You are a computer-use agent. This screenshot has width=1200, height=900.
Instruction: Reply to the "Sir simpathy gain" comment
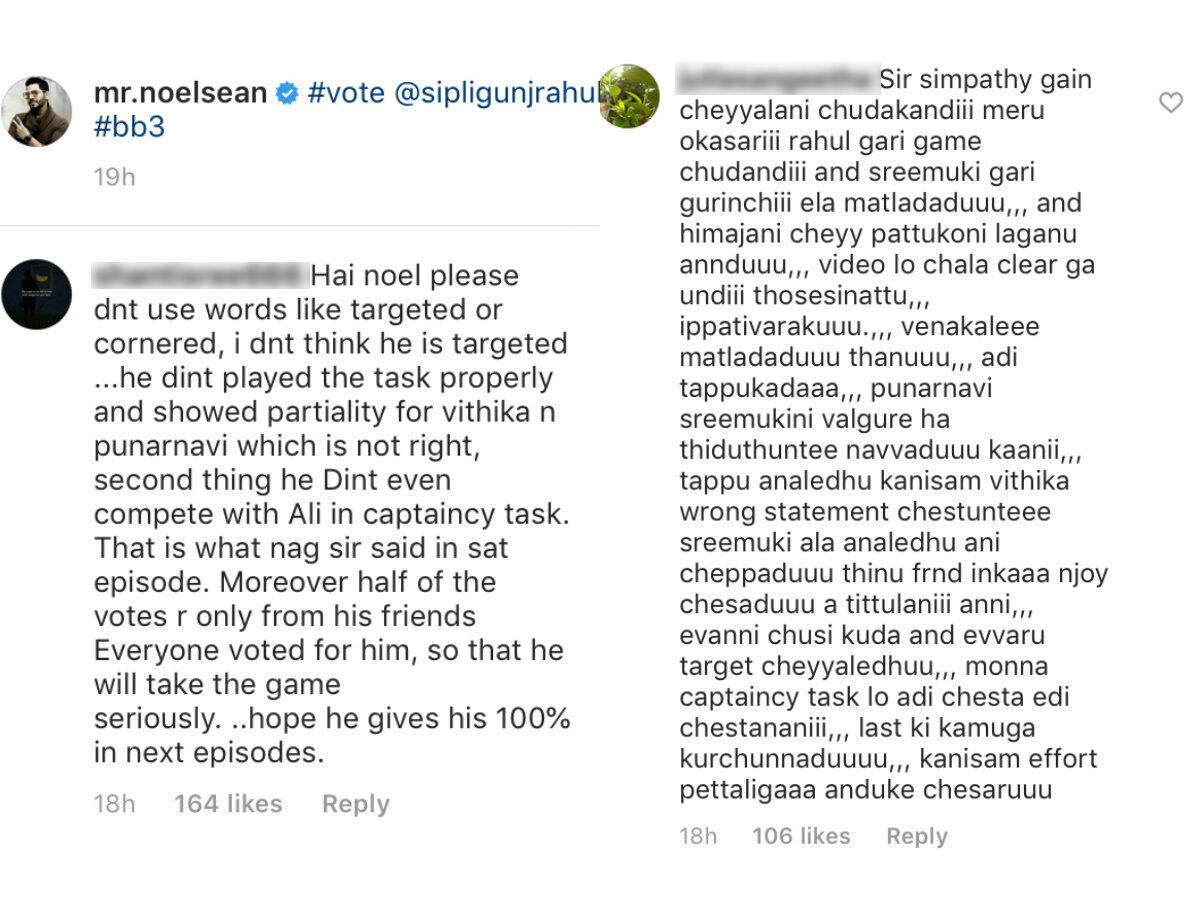tap(917, 837)
